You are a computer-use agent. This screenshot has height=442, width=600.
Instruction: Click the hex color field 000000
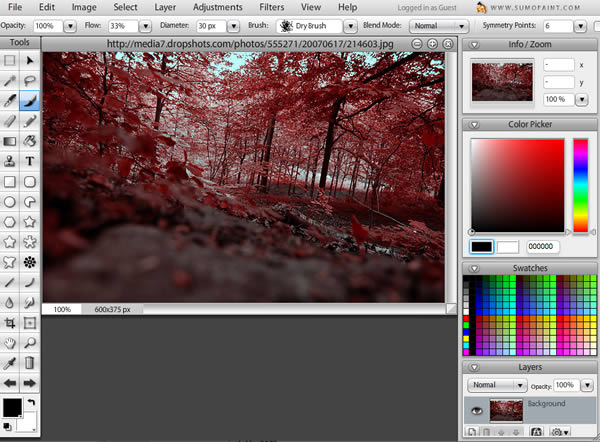coord(543,246)
